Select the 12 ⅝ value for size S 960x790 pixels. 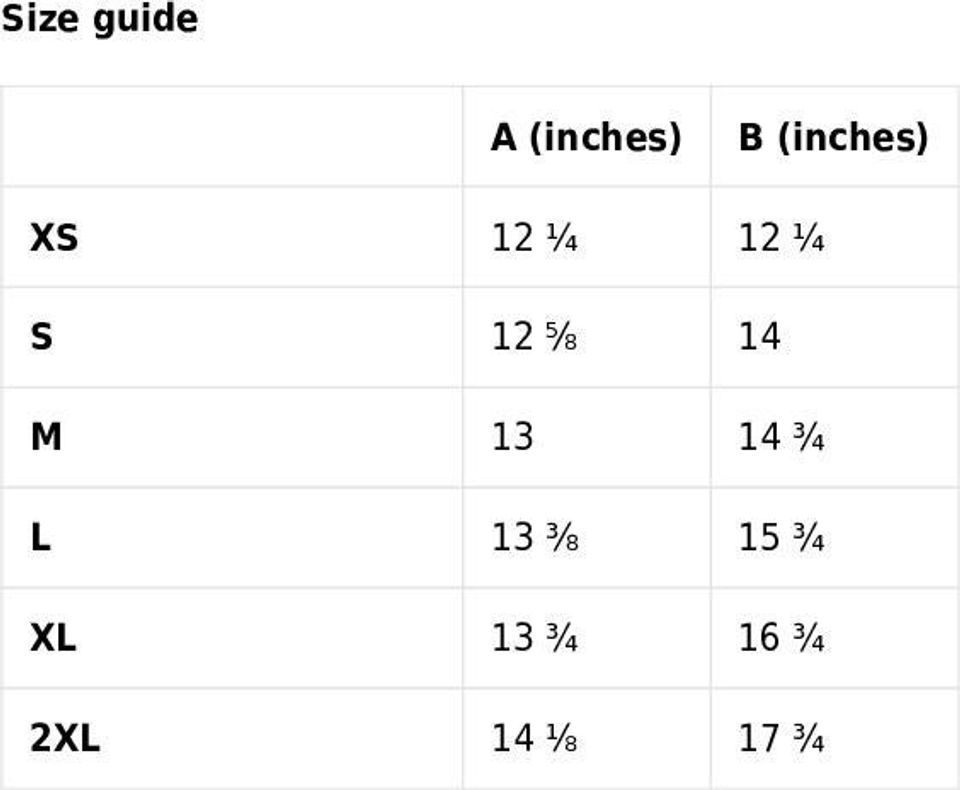534,338
